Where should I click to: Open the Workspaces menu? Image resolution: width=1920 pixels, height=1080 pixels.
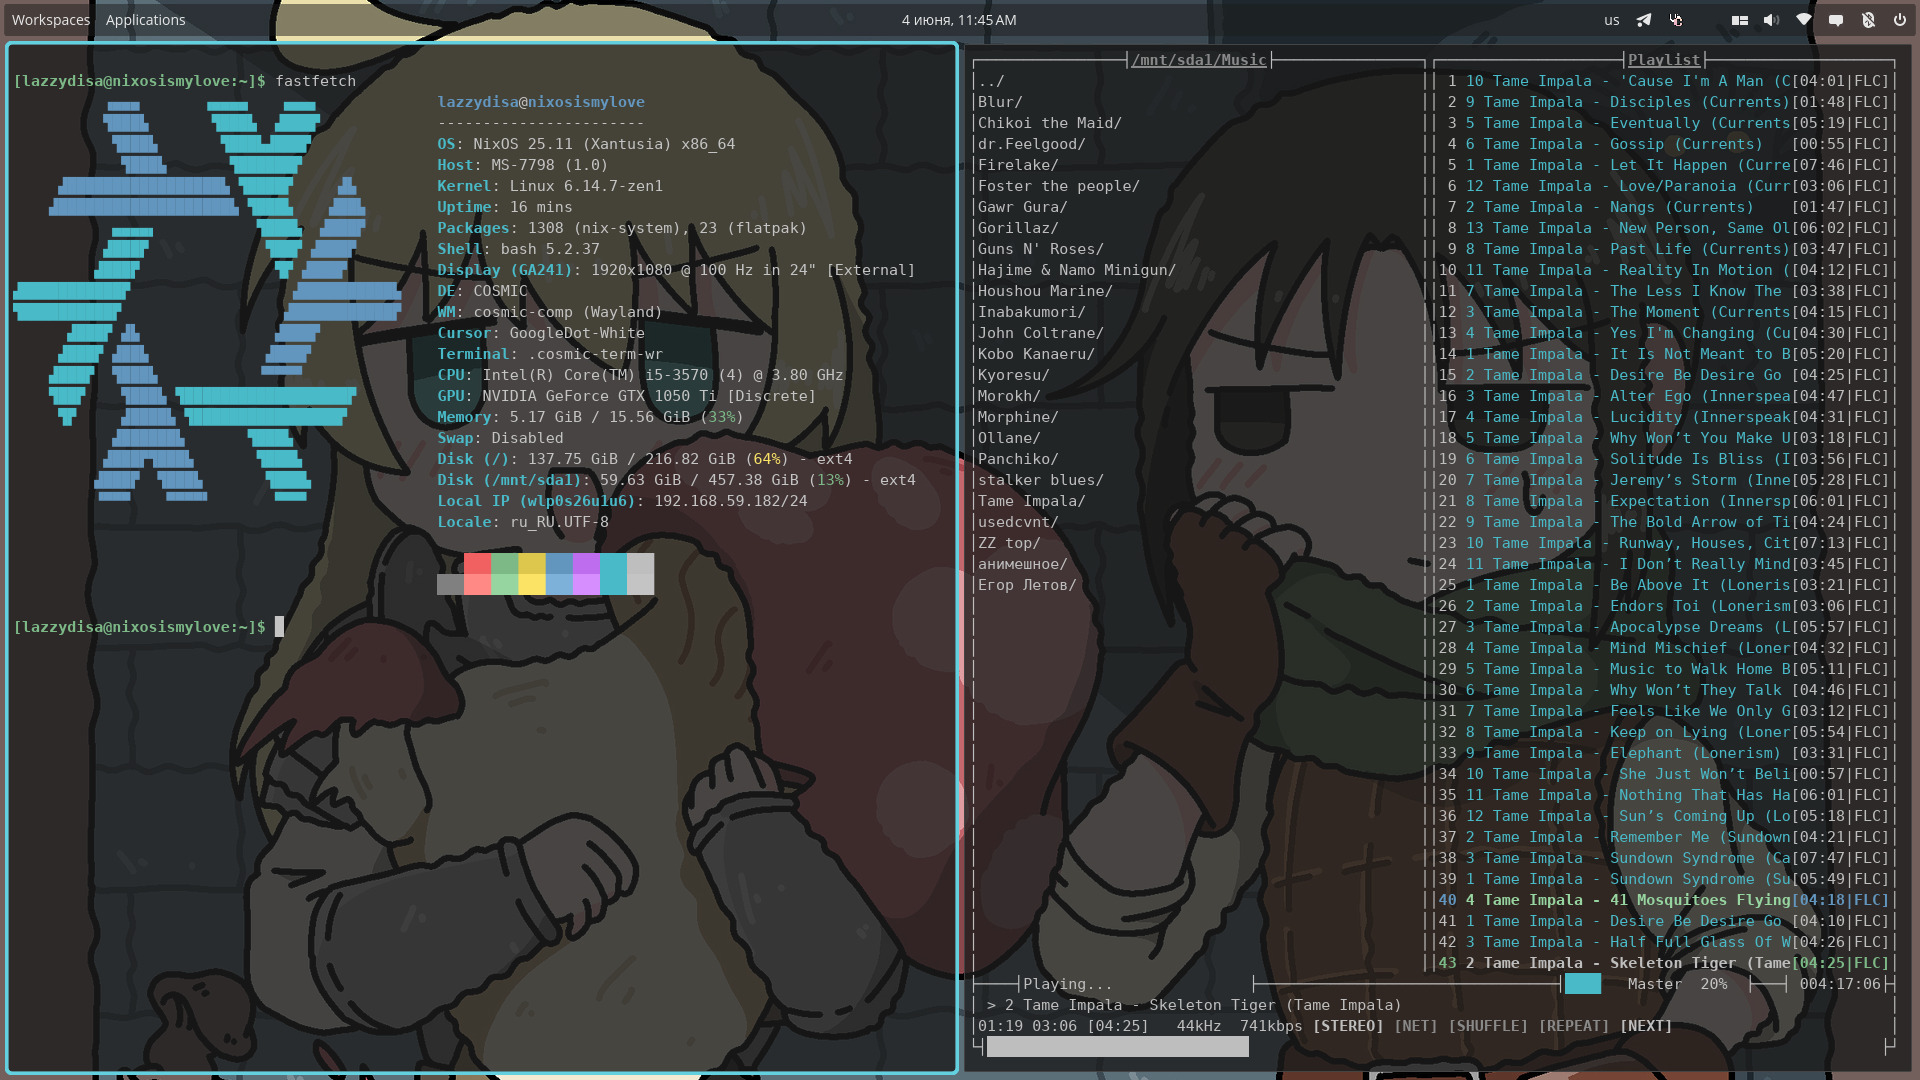coord(51,20)
